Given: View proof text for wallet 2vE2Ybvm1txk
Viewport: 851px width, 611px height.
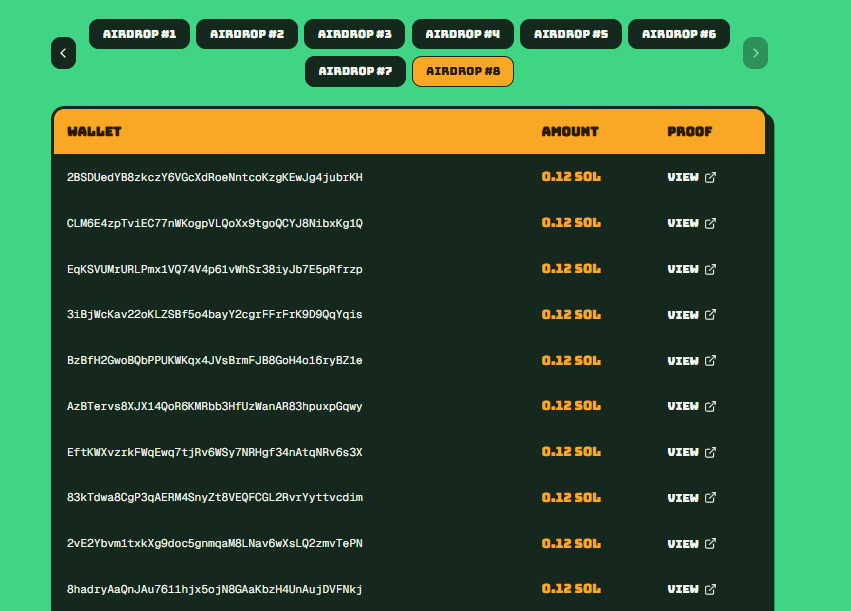Looking at the screenshot, I should pyautogui.click(x=683, y=544).
